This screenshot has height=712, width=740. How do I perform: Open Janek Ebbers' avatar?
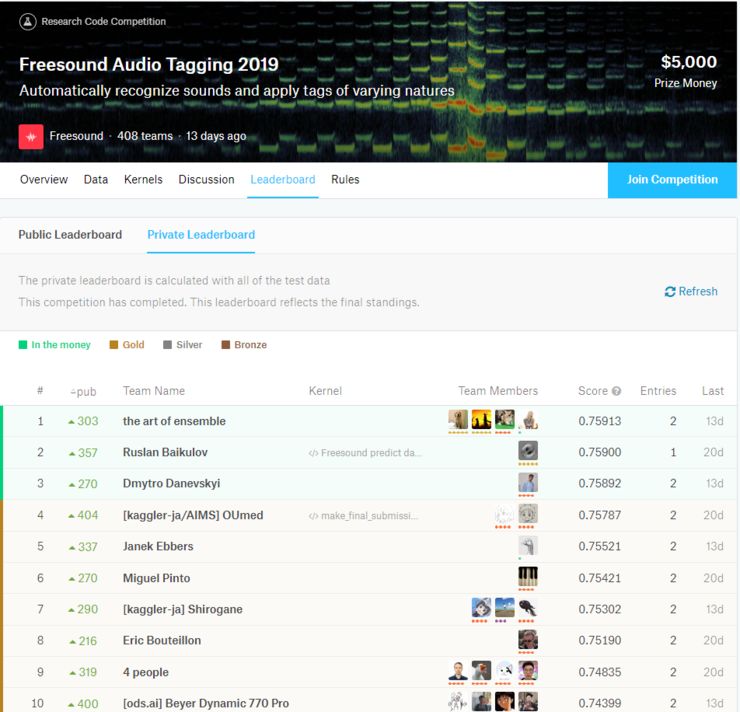click(528, 545)
